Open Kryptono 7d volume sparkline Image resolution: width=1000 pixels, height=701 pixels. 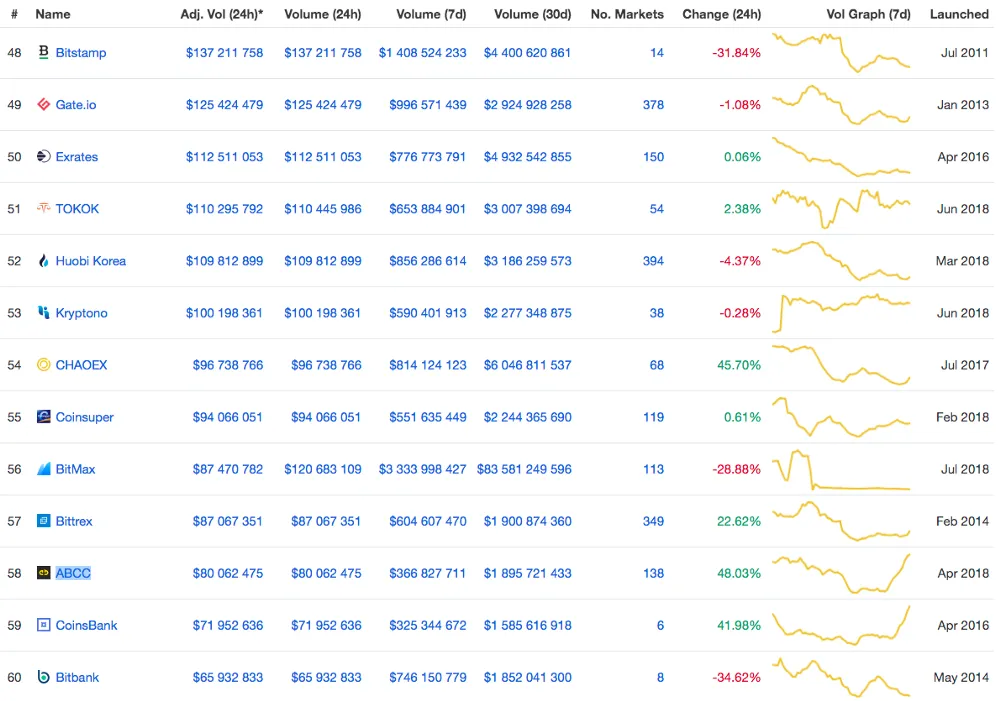point(841,313)
